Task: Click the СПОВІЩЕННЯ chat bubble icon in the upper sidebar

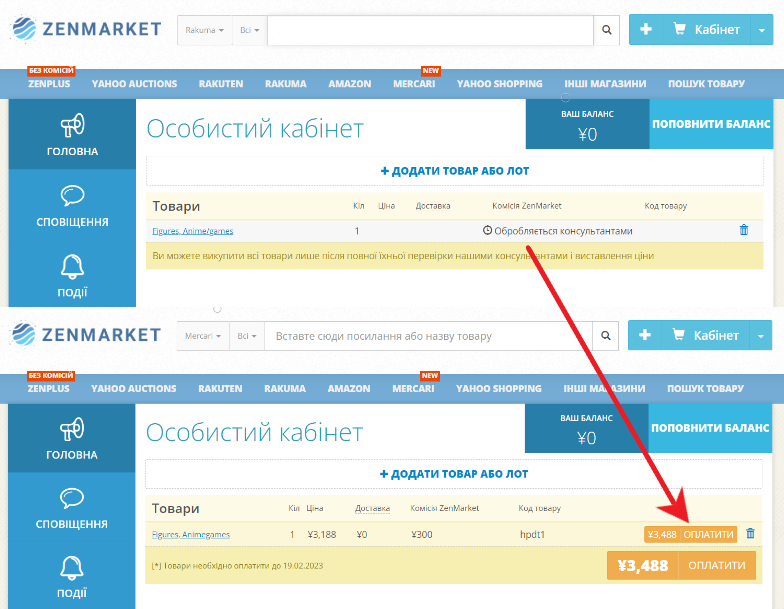Action: tap(72, 196)
